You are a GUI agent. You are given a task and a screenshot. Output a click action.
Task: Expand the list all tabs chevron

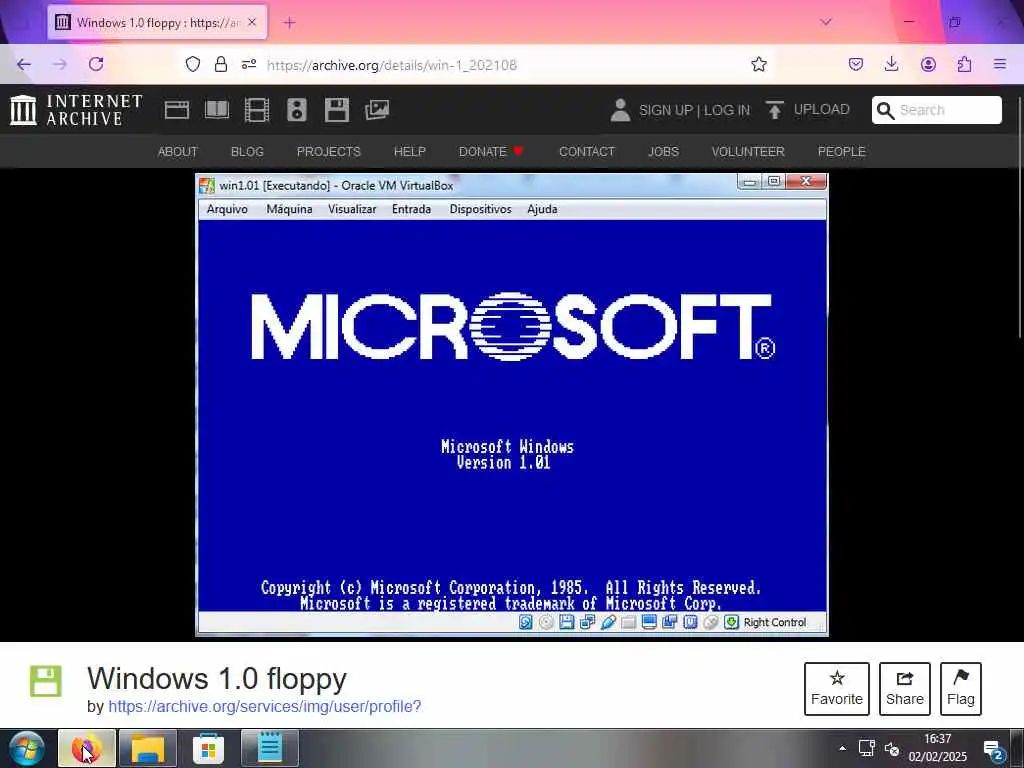(x=825, y=22)
